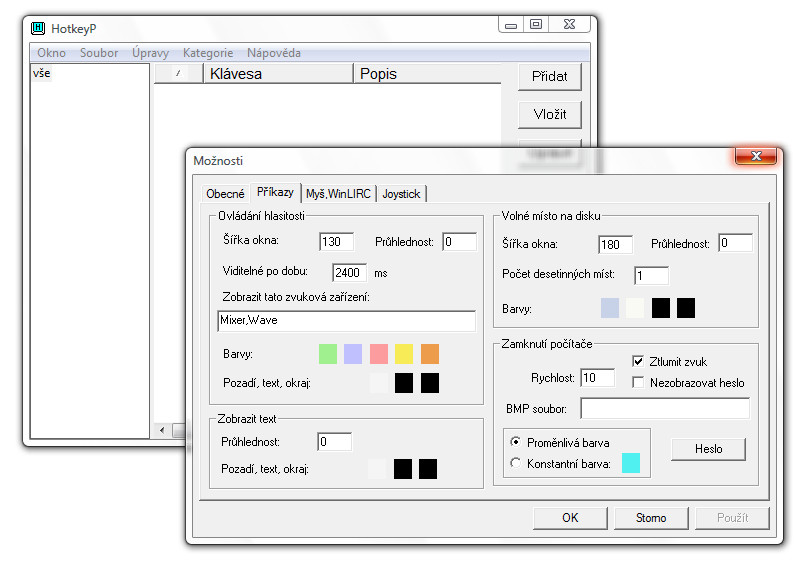Pick the light blue disk color swatch
The height and width of the screenshot is (561, 805).
(x=610, y=308)
